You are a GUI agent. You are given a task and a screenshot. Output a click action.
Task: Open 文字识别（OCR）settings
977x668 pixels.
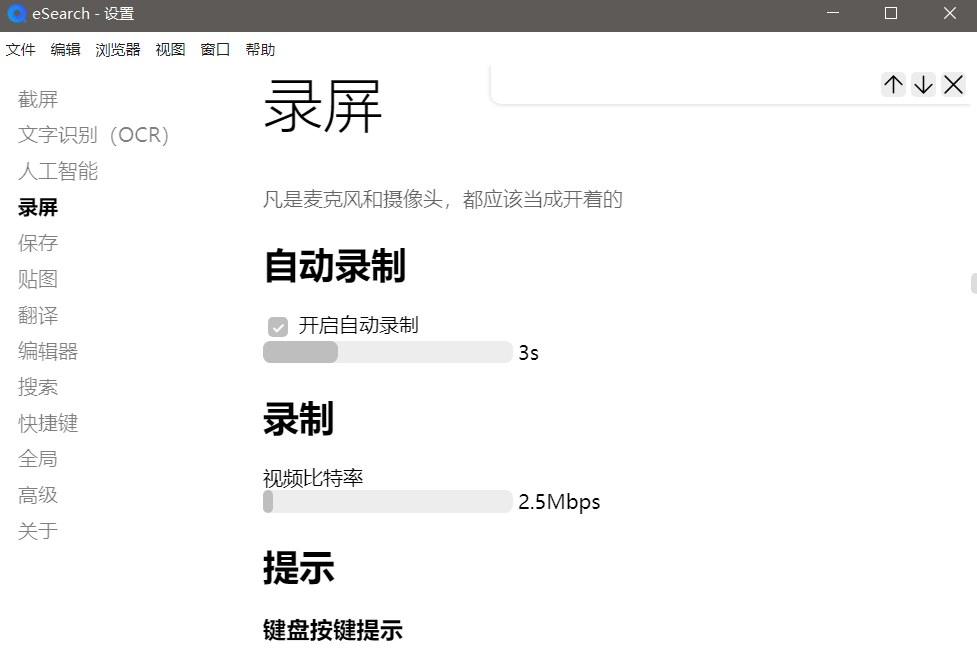point(93,135)
